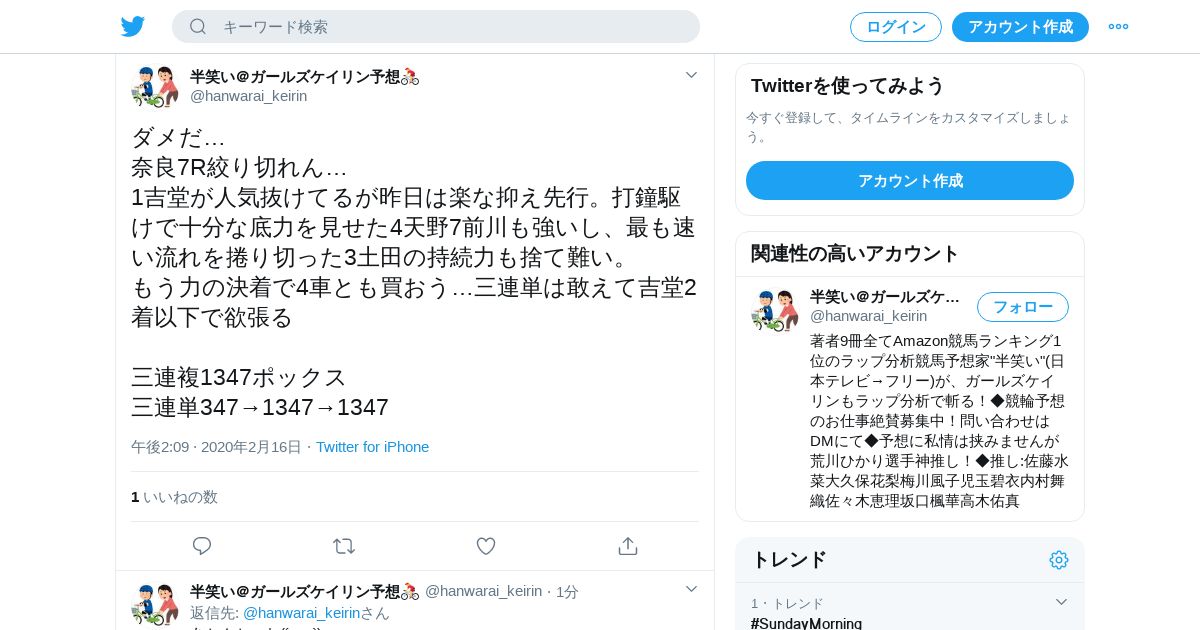Open the Twitter for iPhone link

pyautogui.click(x=372, y=447)
